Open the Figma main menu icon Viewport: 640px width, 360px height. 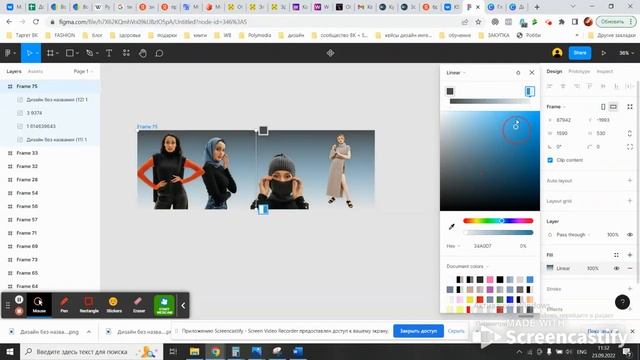(8, 53)
